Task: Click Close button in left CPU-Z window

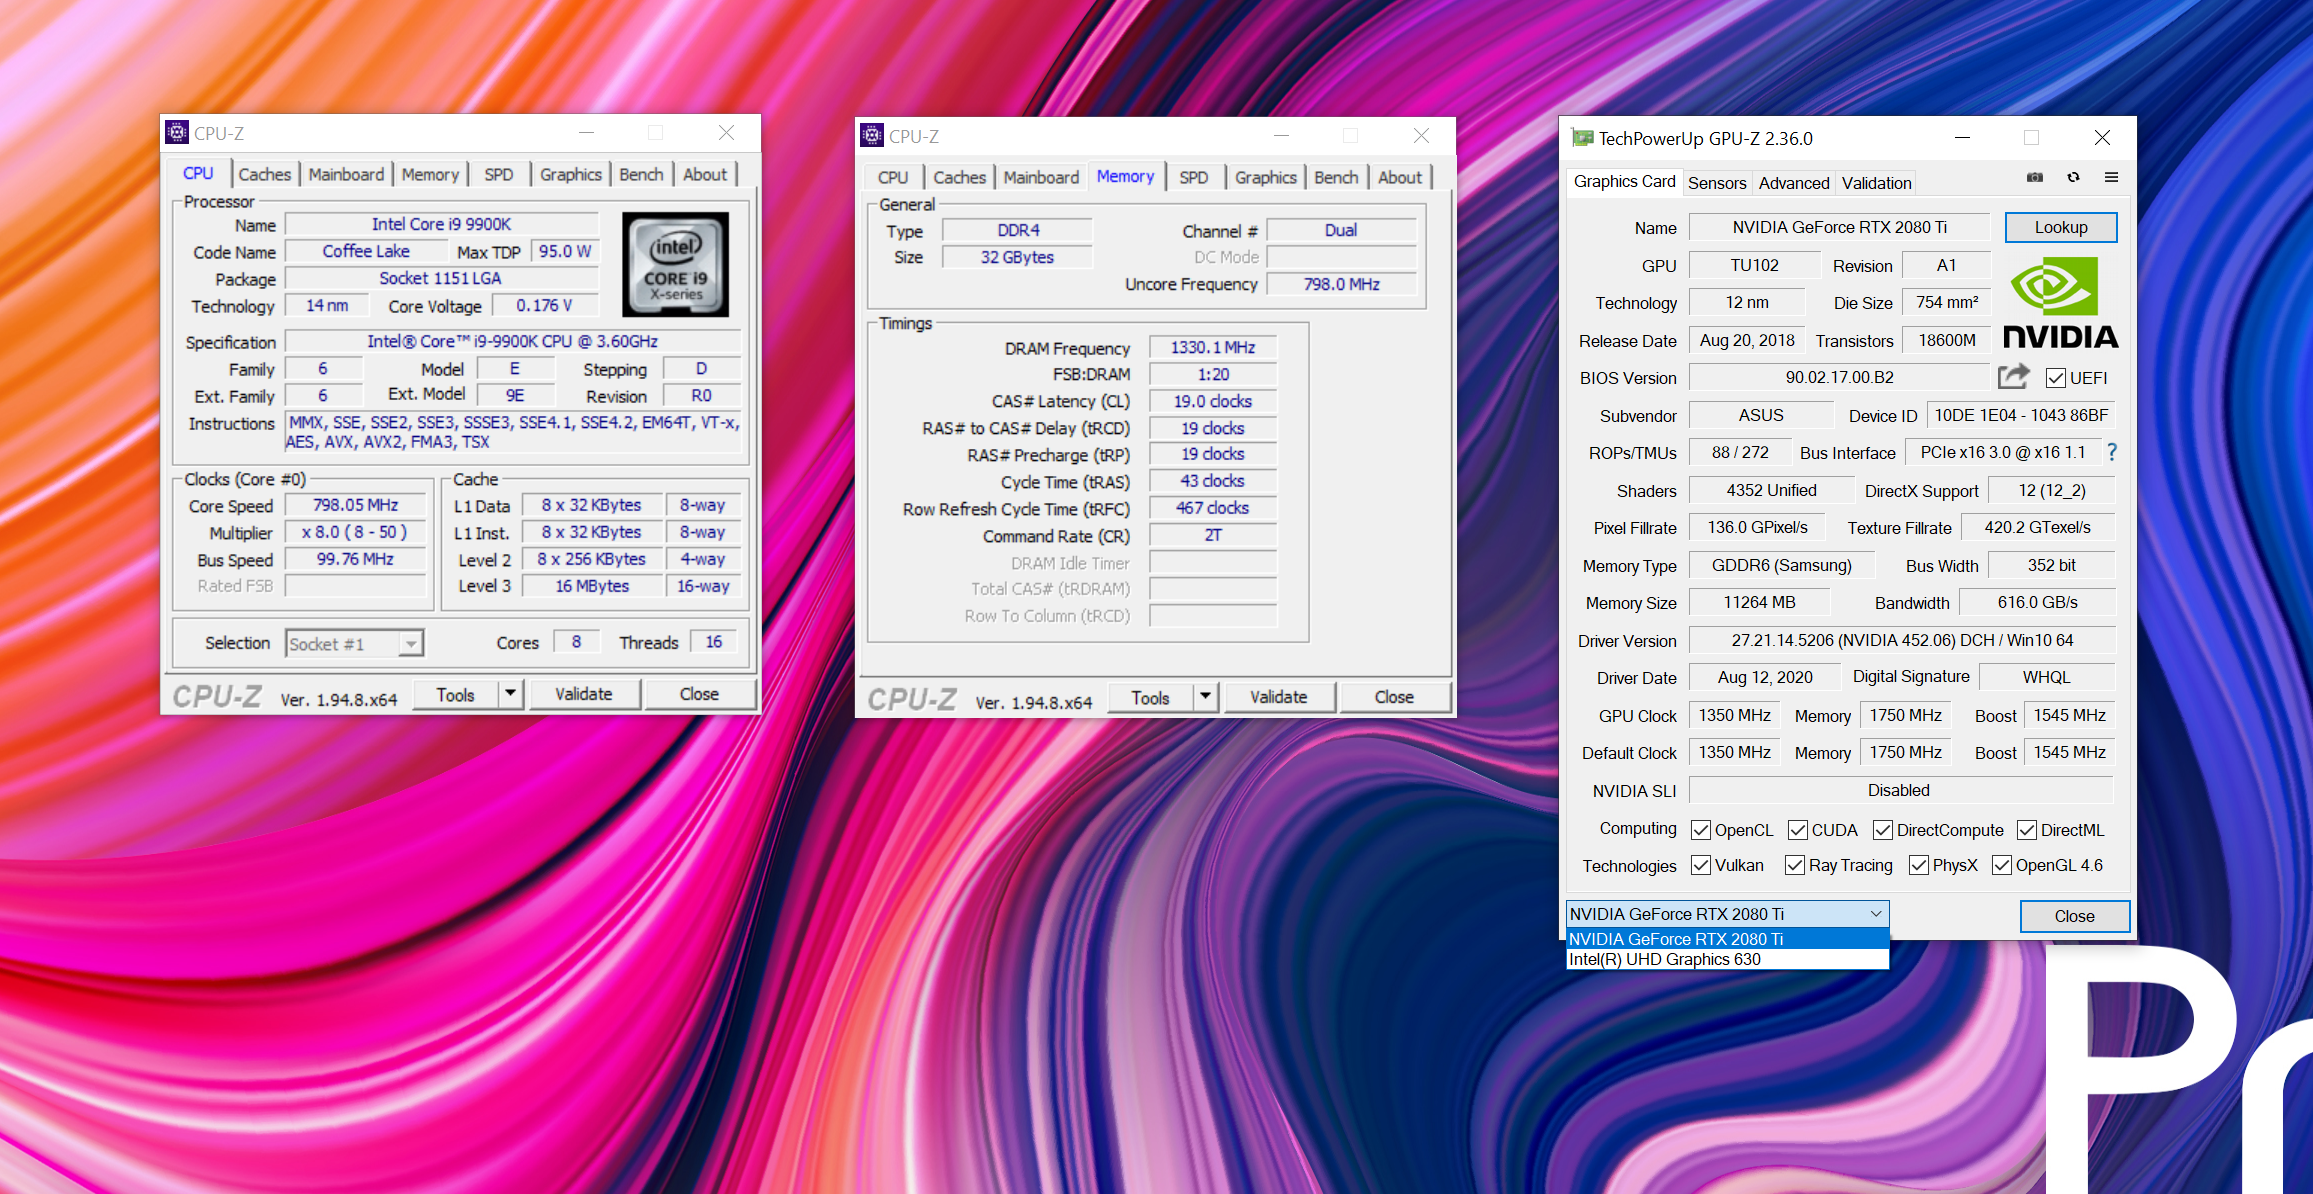Action: coord(699,694)
